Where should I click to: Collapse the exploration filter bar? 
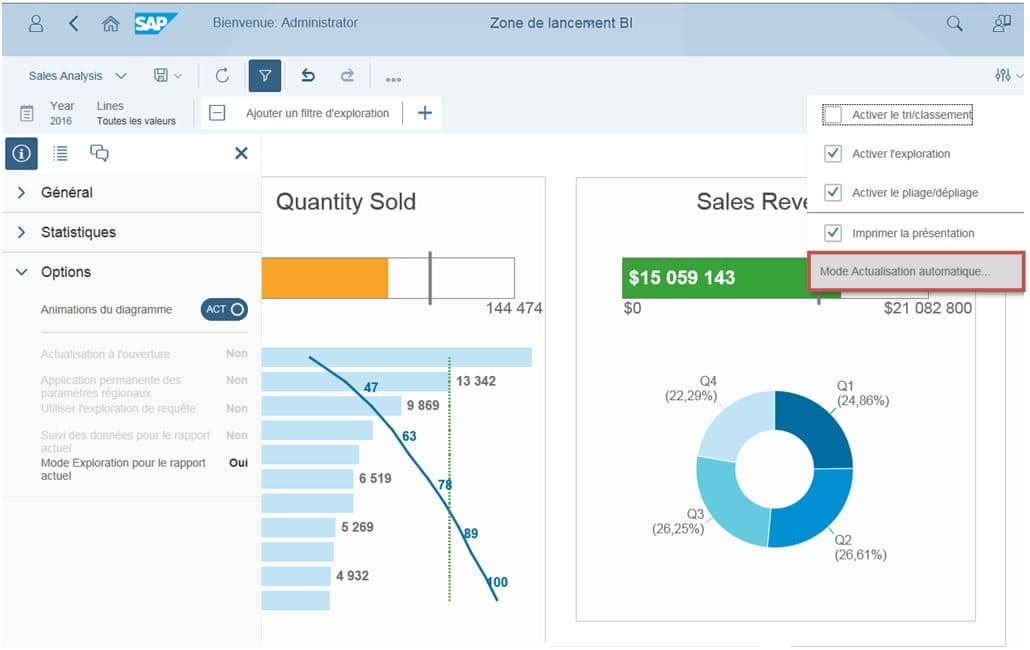(x=217, y=113)
